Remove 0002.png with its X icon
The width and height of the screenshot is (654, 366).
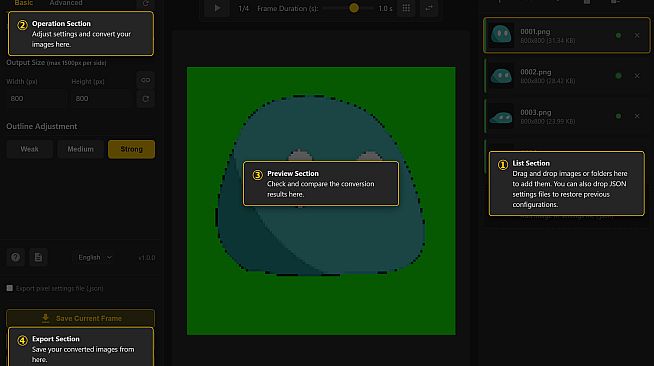(637, 76)
